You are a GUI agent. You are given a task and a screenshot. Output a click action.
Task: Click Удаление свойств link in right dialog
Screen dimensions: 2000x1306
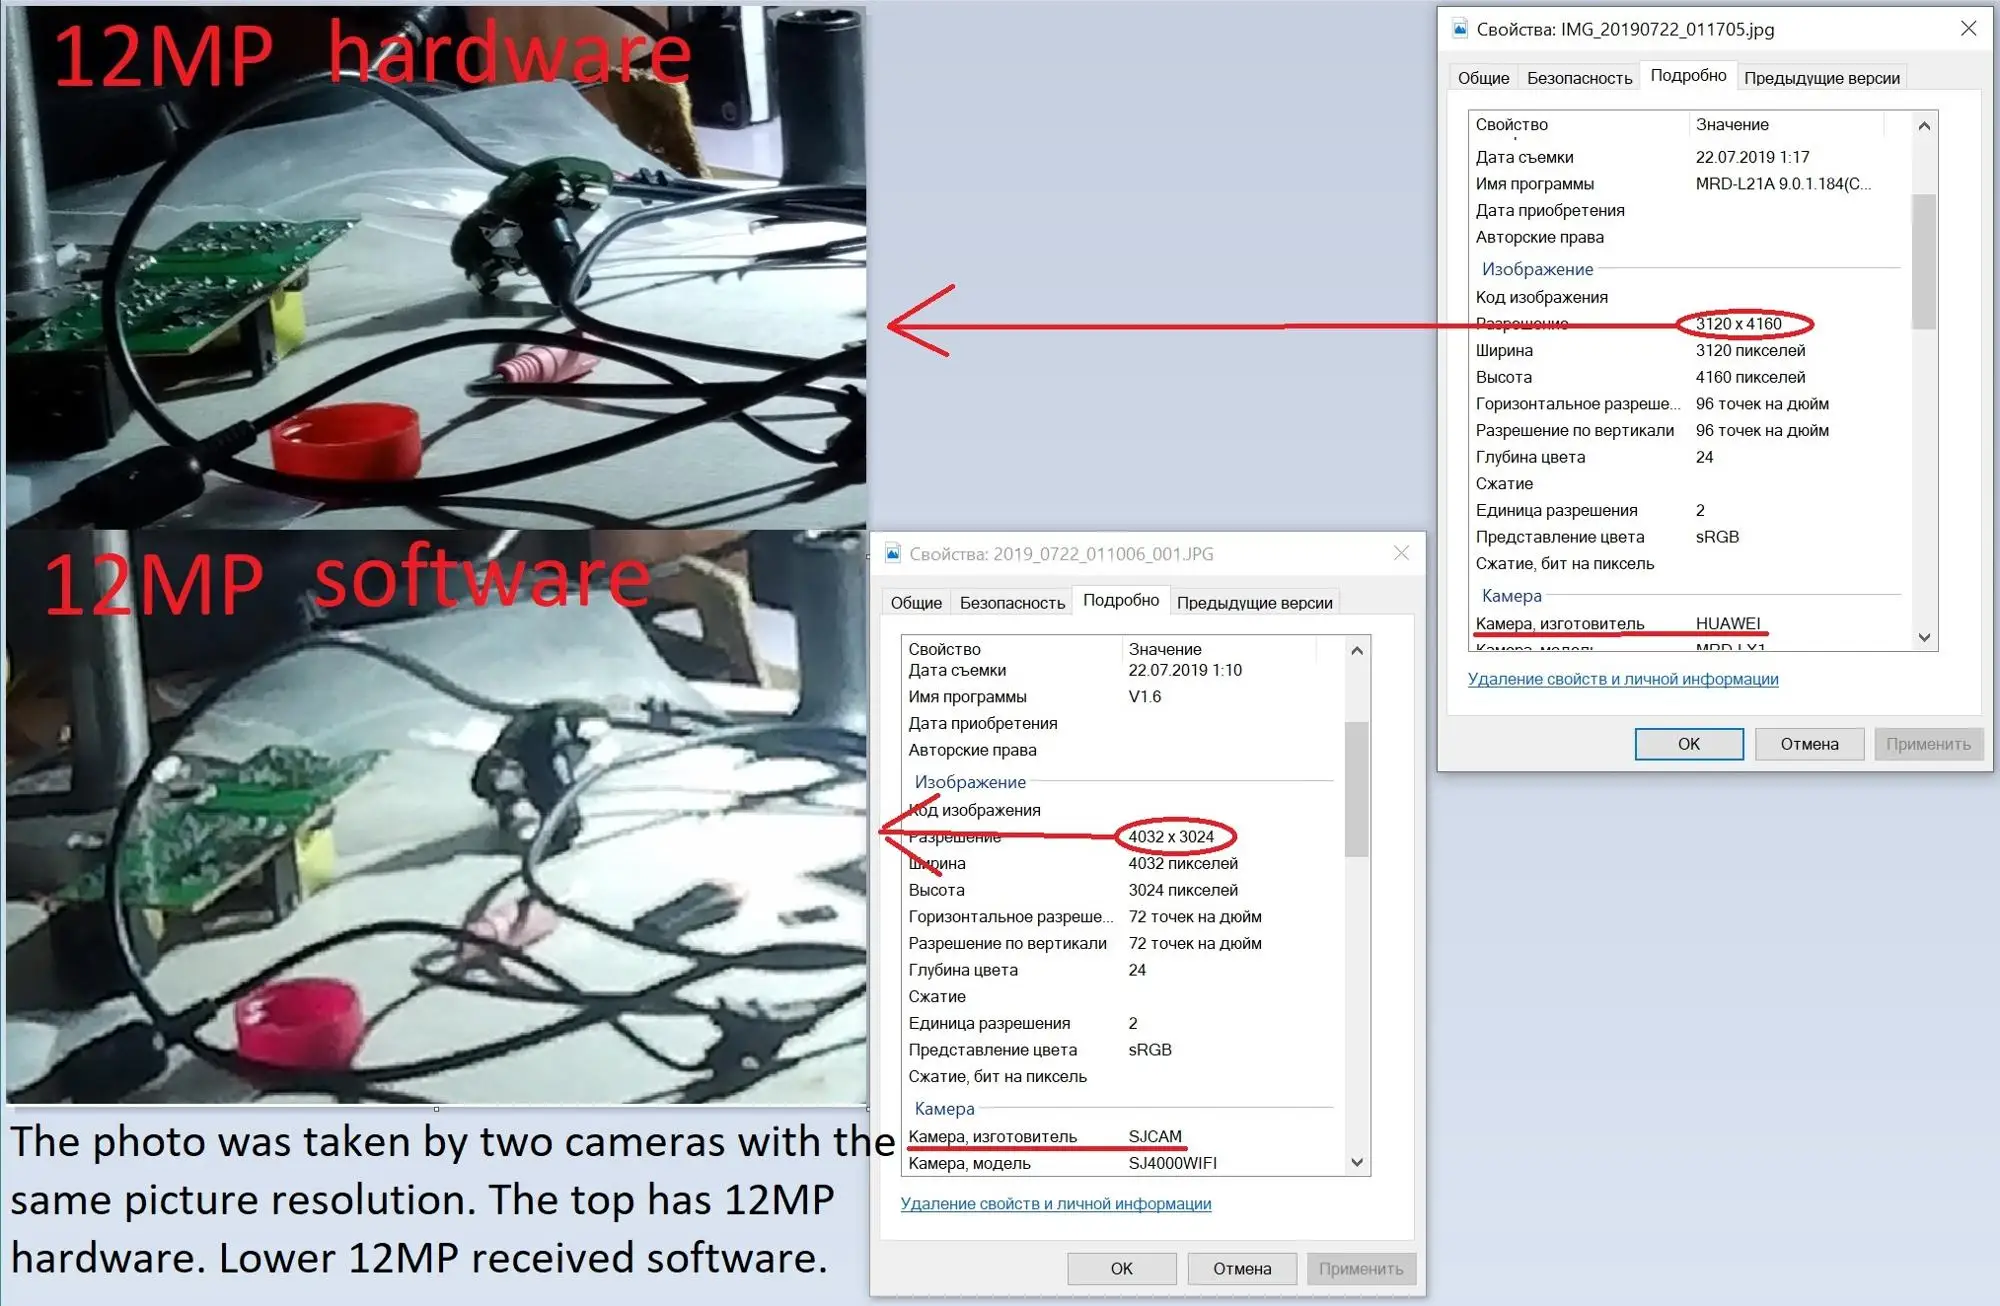click(x=1622, y=679)
